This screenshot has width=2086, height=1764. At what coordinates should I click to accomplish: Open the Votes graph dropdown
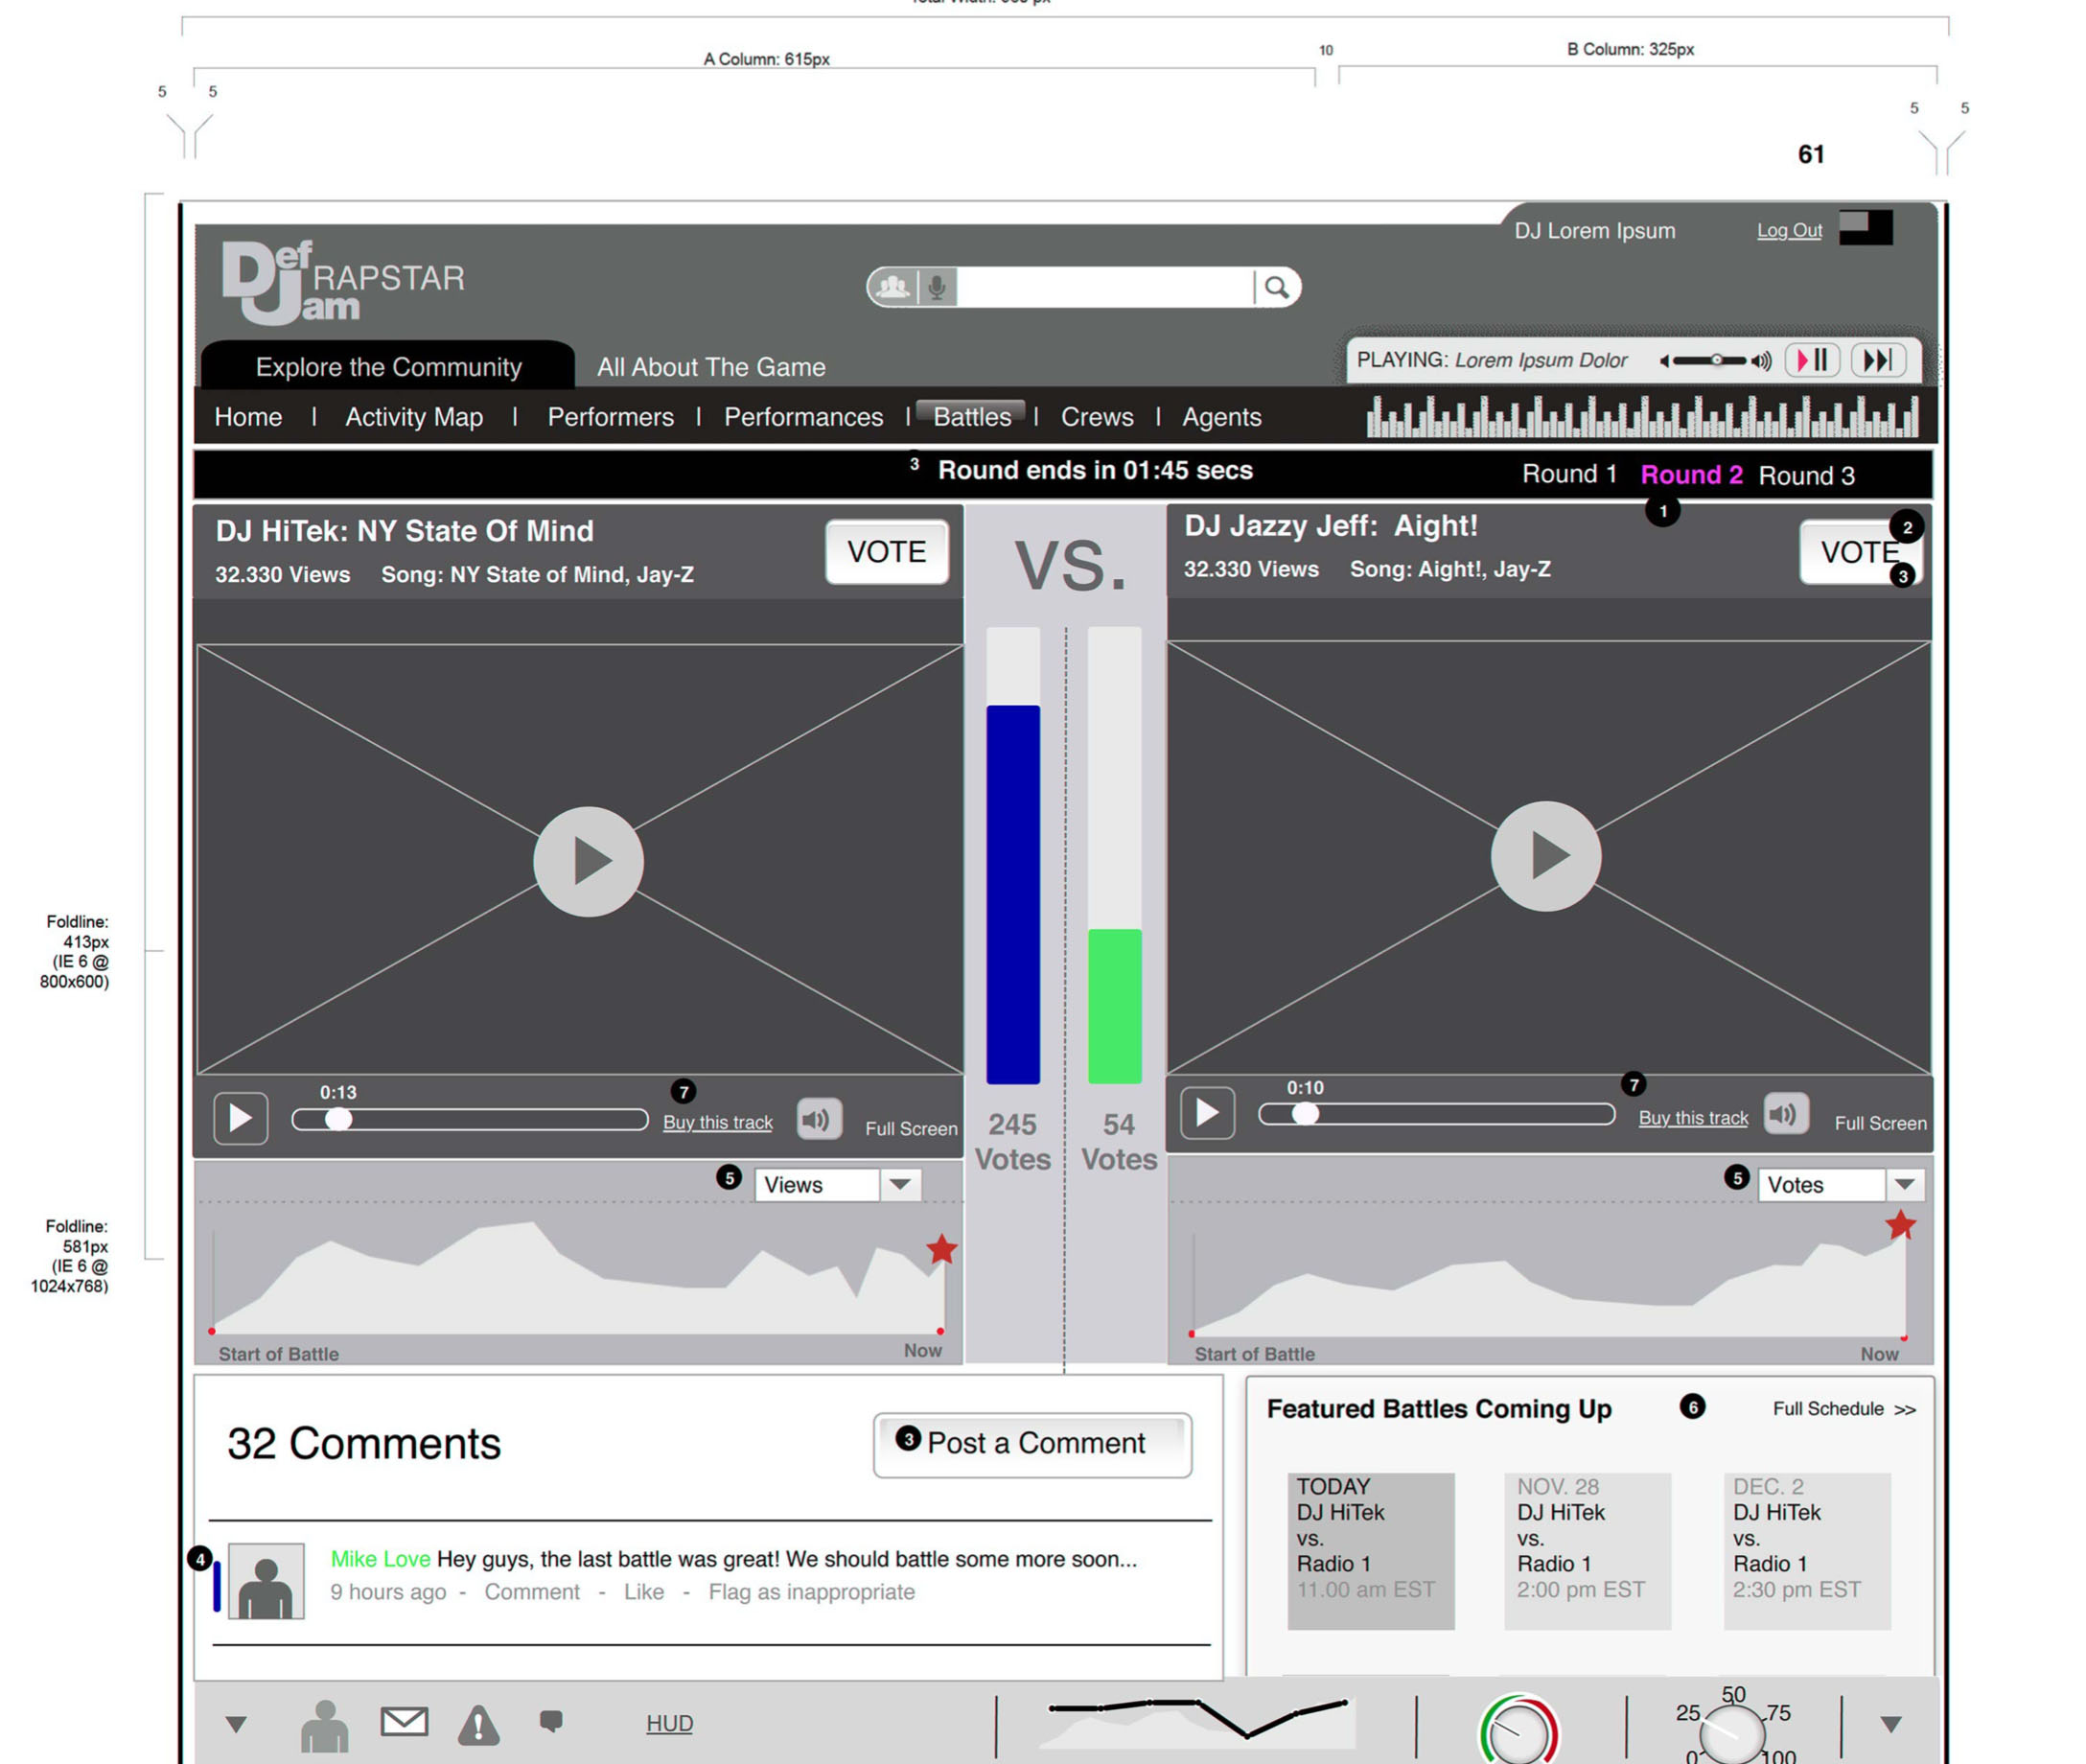click(x=1904, y=1185)
